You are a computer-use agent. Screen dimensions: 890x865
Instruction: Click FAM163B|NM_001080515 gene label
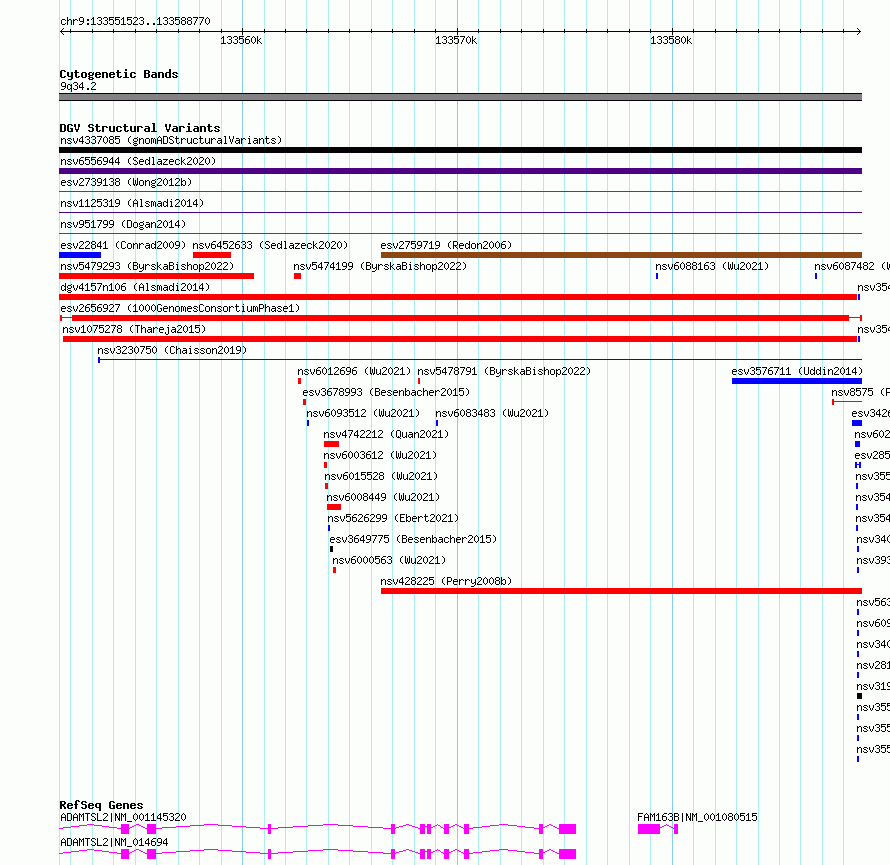[x=697, y=817]
